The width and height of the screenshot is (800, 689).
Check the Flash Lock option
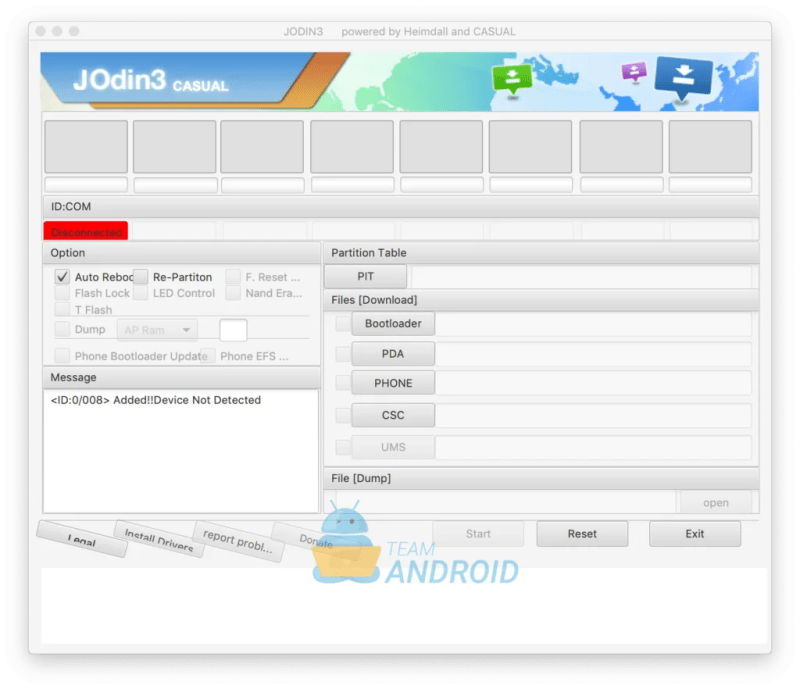[x=62, y=293]
